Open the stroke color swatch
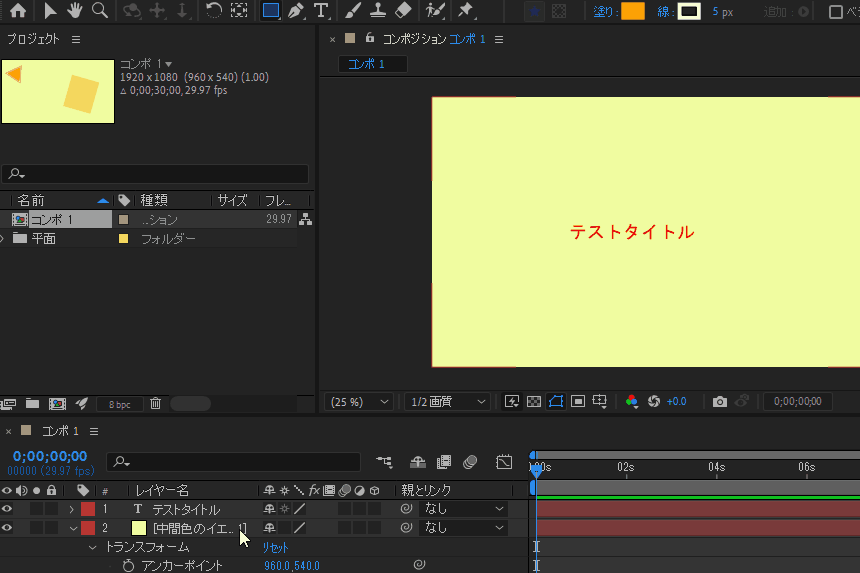The height and width of the screenshot is (573, 860). (689, 12)
